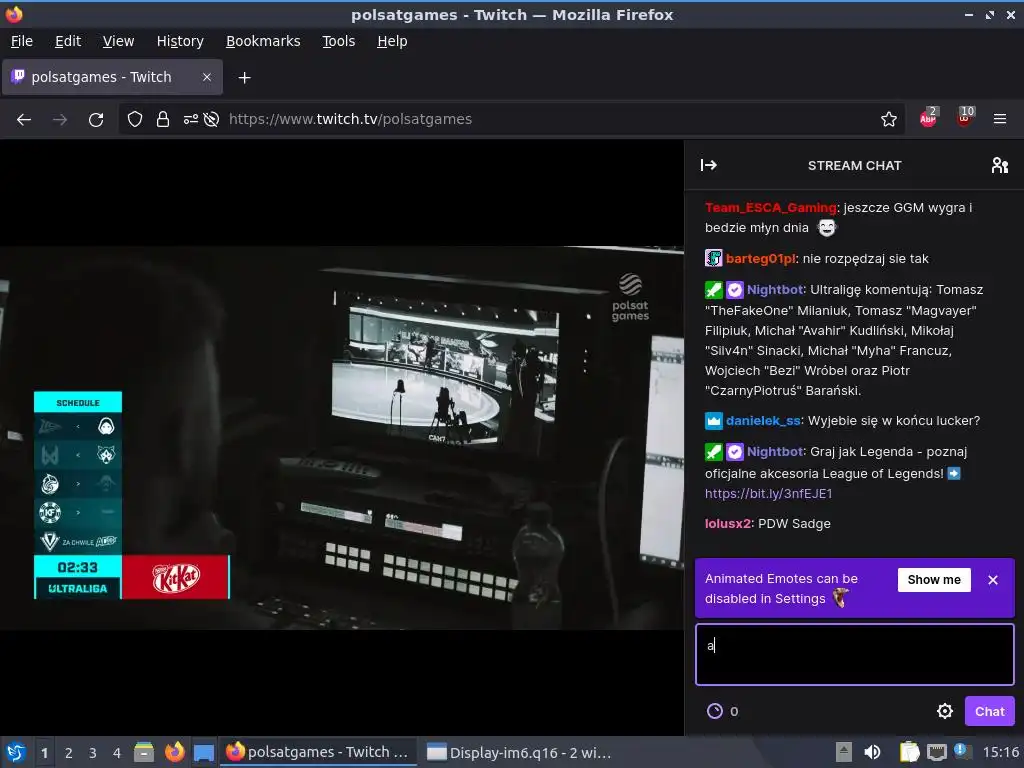Open the Help menu
This screenshot has height=768, width=1024.
point(392,41)
